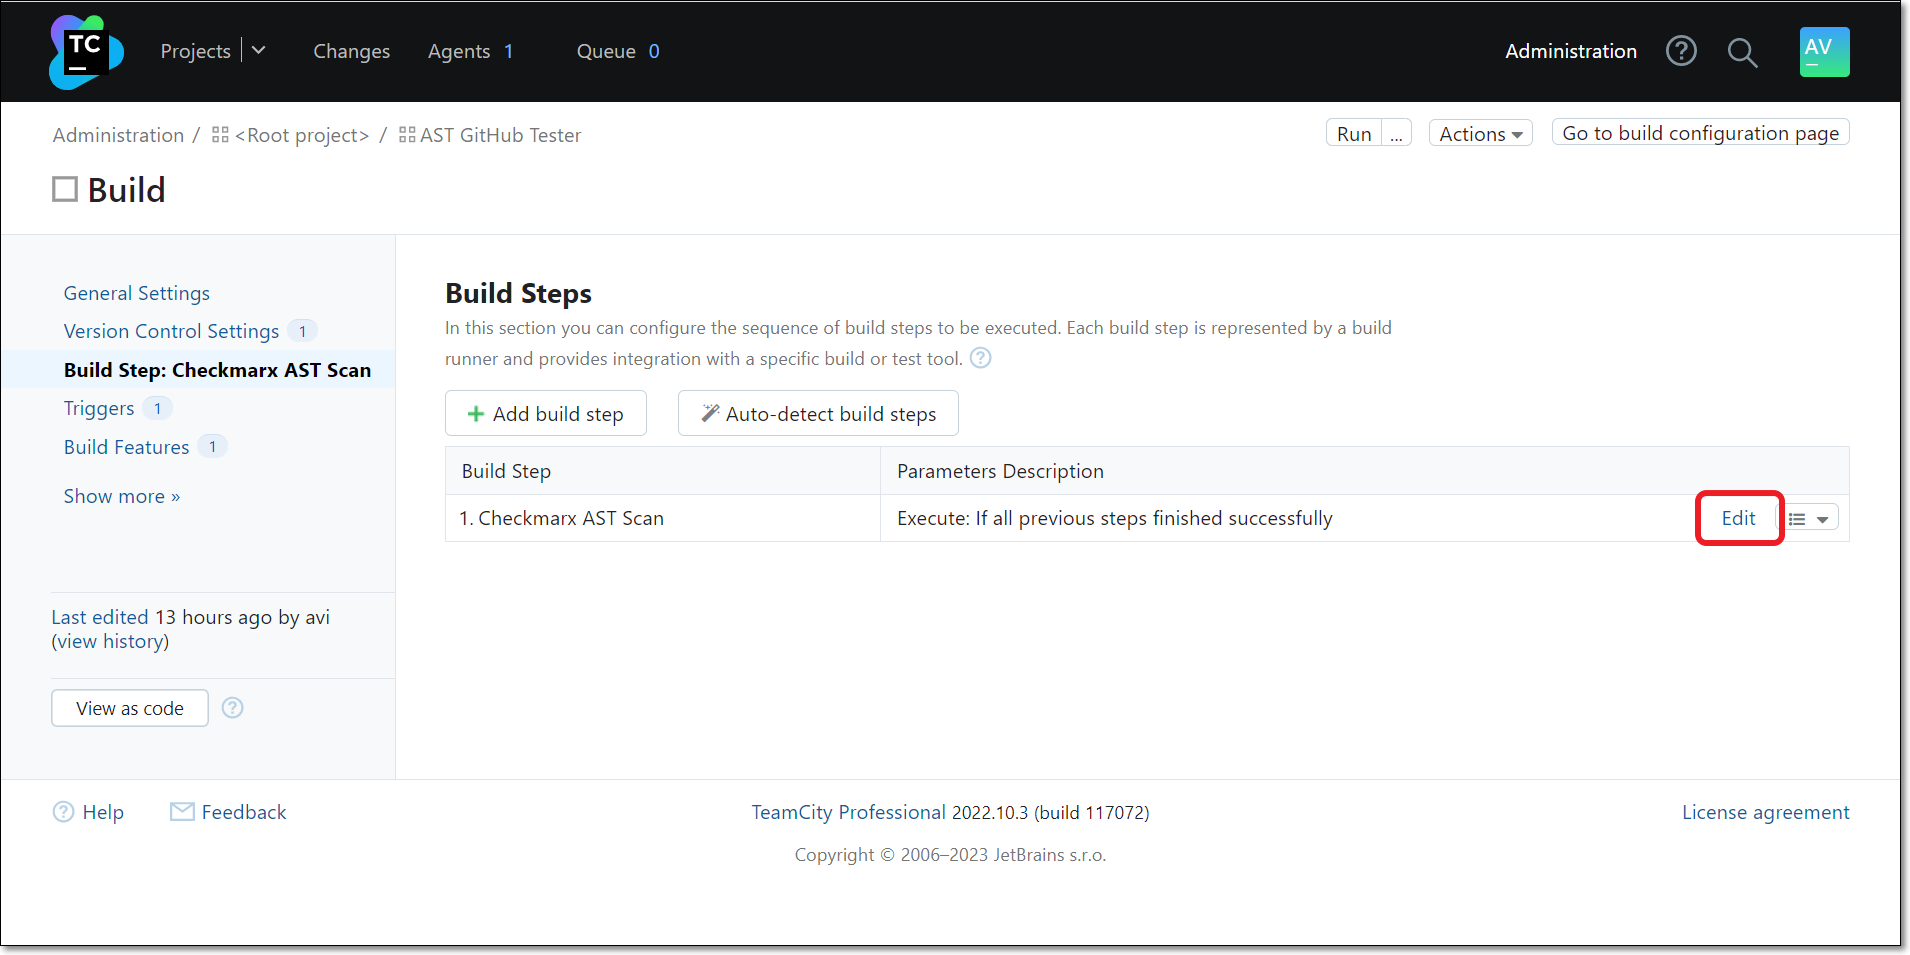Click the Build Steps section heading

pyautogui.click(x=518, y=293)
